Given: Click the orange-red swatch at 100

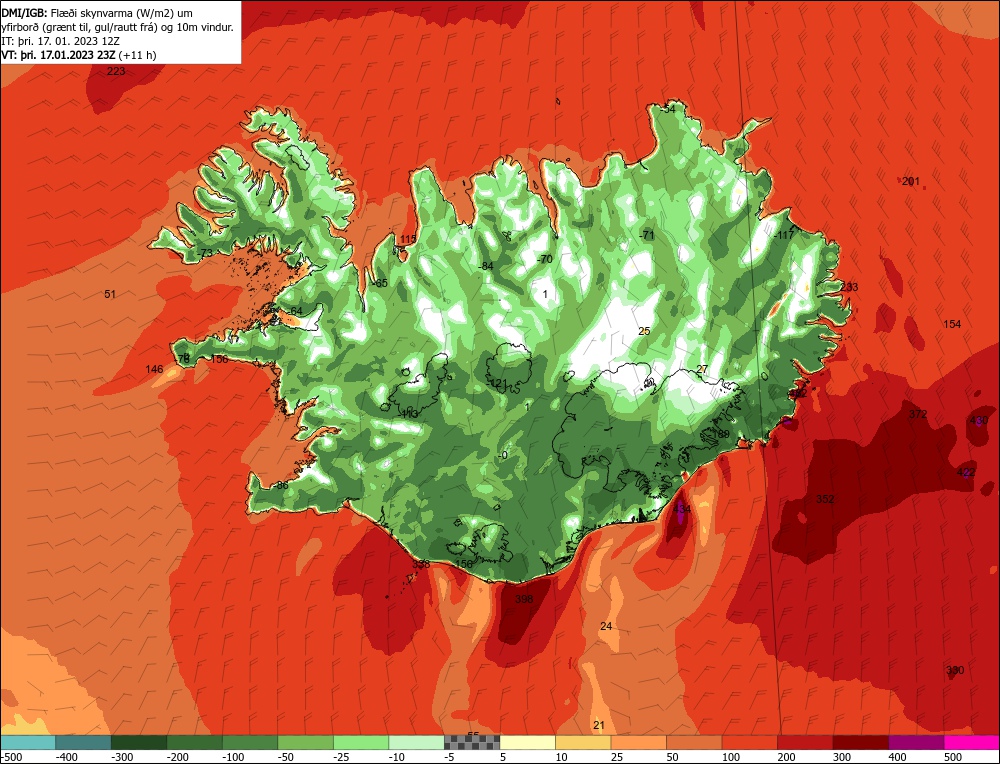Looking at the screenshot, I should click(x=749, y=742).
